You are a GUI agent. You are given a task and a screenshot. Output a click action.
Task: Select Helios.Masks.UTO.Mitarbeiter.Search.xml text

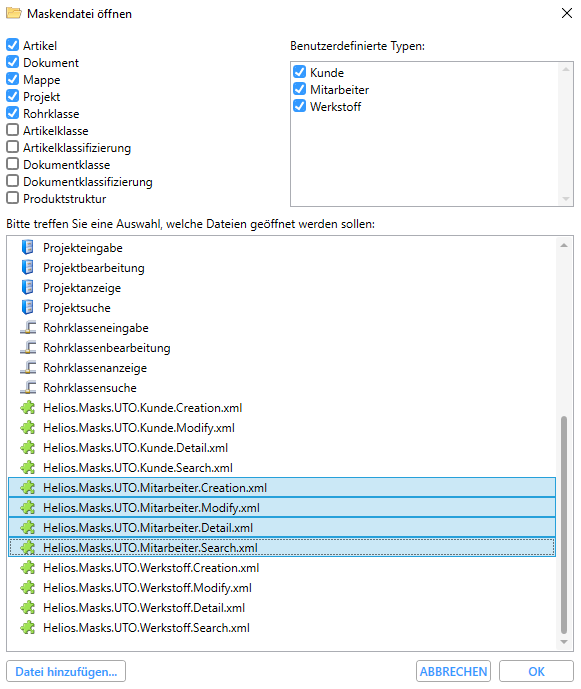coord(150,548)
